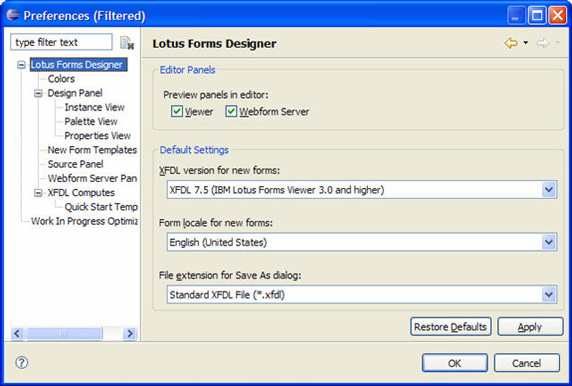Viewport: 572px width, 386px height.
Task: Click the tree scrollbar left arrow
Action: click(17, 333)
